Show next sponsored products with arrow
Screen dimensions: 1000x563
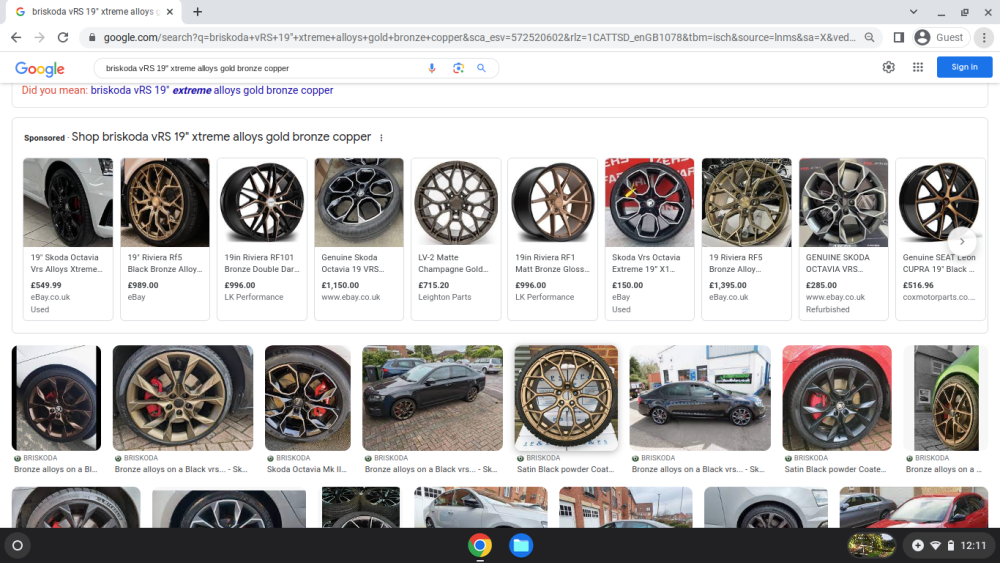point(962,241)
